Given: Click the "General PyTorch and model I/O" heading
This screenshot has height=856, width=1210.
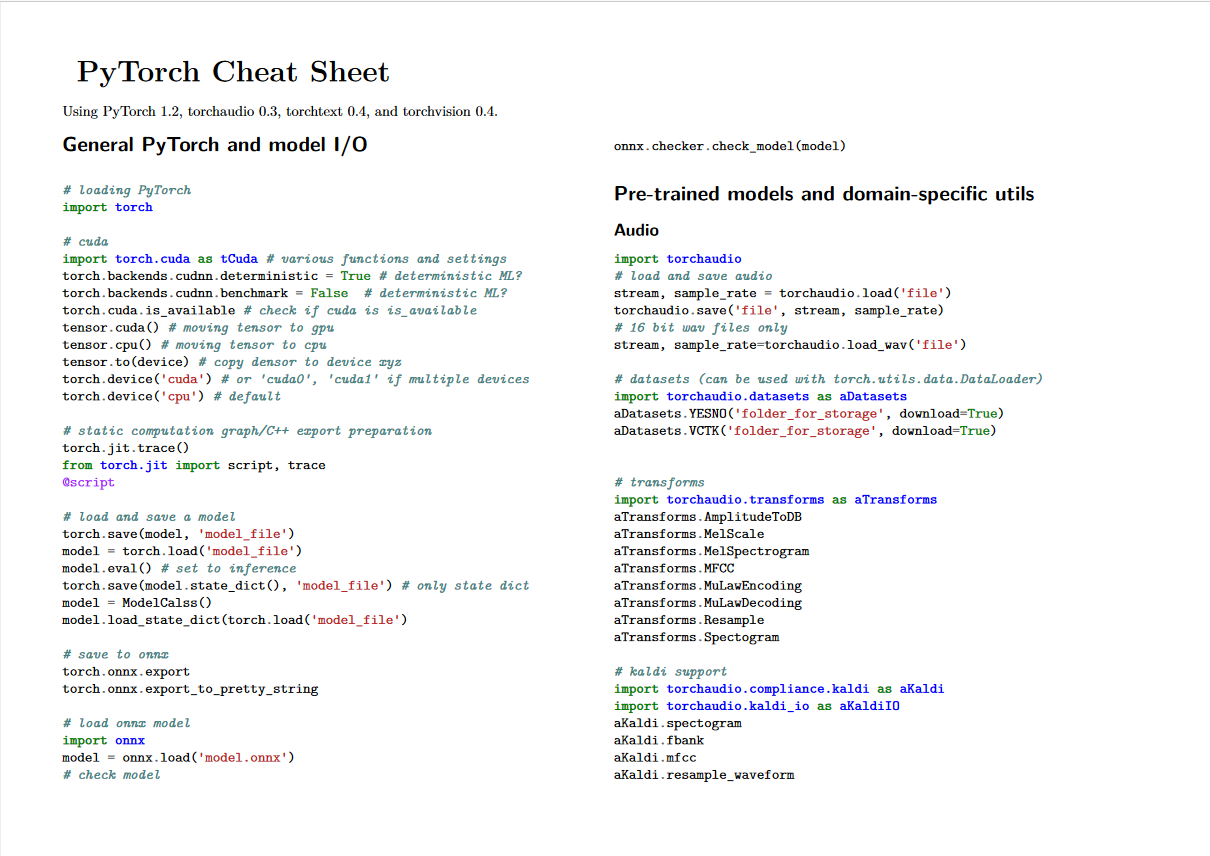Looking at the screenshot, I should pos(215,145).
